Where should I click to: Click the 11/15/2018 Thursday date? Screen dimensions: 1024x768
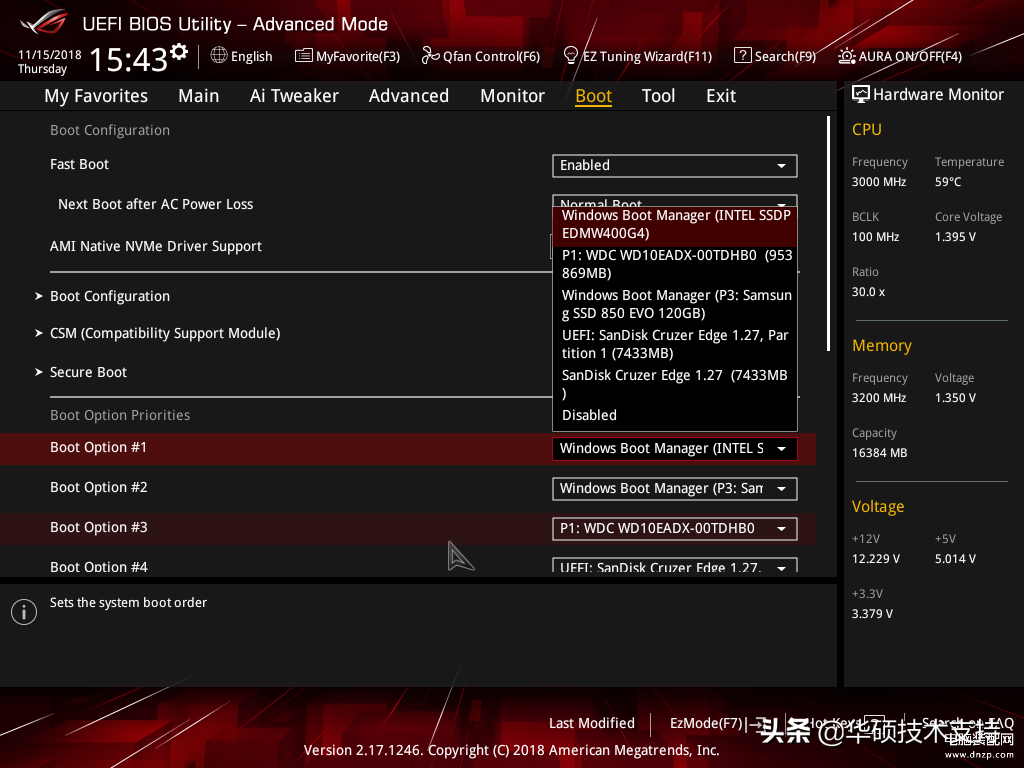[x=50, y=61]
